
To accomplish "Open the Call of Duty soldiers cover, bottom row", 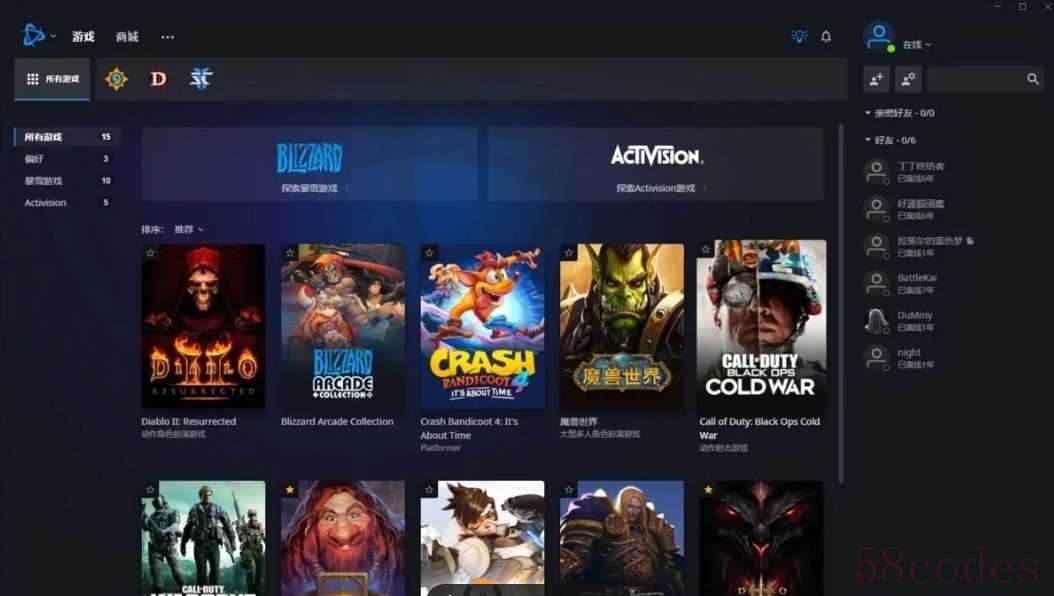I will (203, 538).
